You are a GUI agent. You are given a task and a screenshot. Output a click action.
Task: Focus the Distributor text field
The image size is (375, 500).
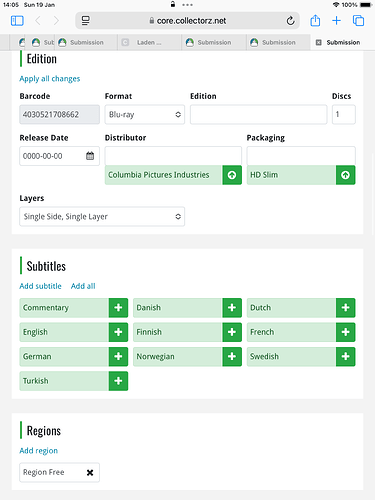coord(173,156)
